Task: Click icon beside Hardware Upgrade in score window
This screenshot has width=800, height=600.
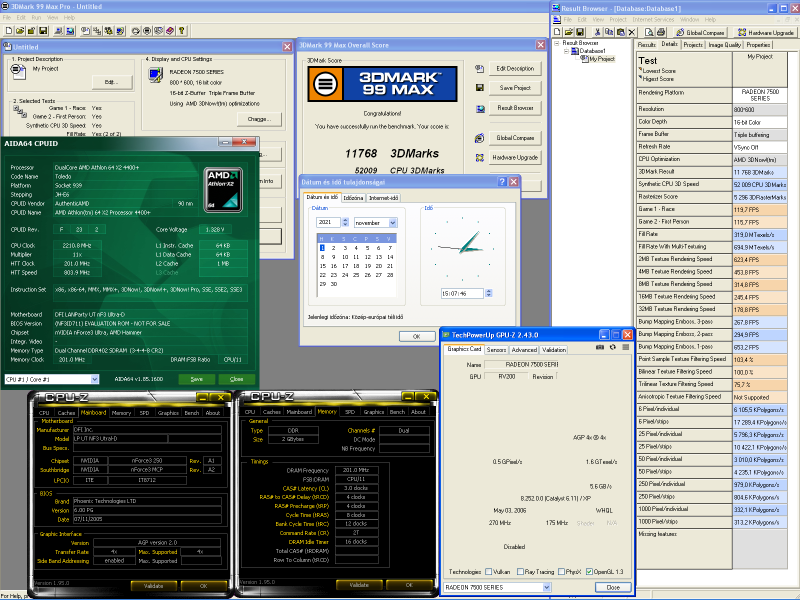Action: click(x=480, y=158)
